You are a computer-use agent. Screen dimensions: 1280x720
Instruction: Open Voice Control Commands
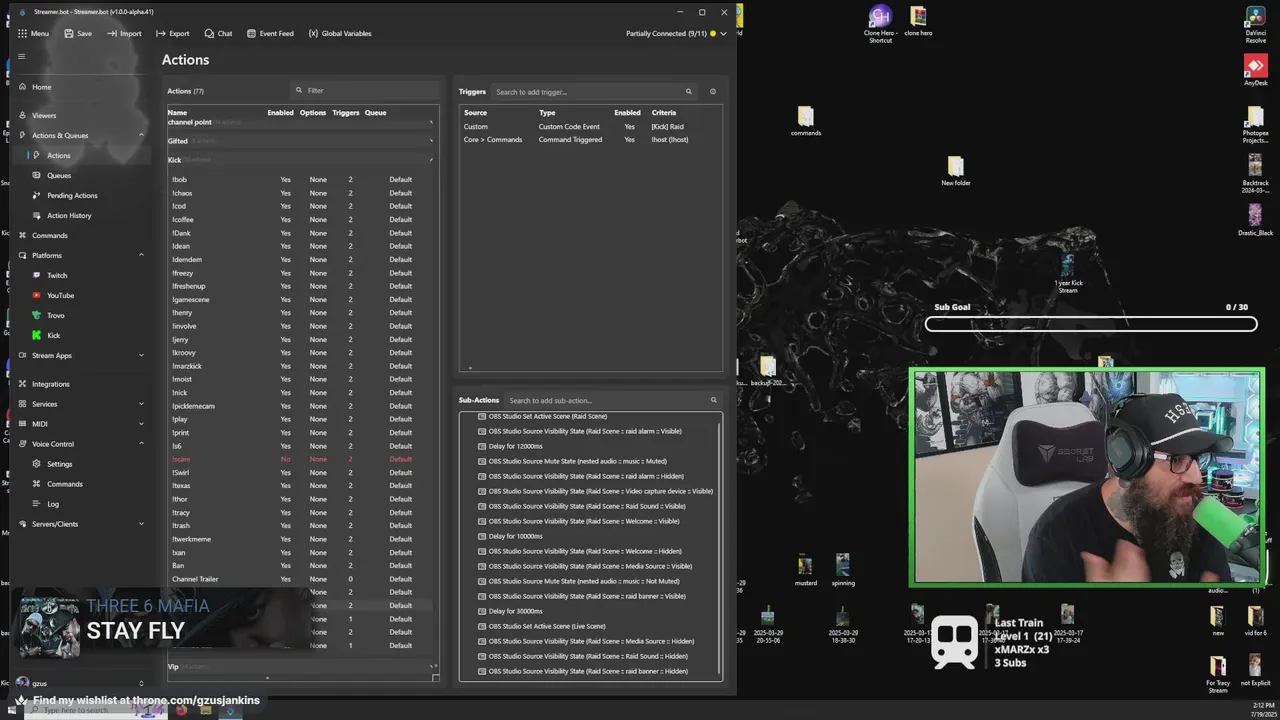pyautogui.click(x=64, y=484)
